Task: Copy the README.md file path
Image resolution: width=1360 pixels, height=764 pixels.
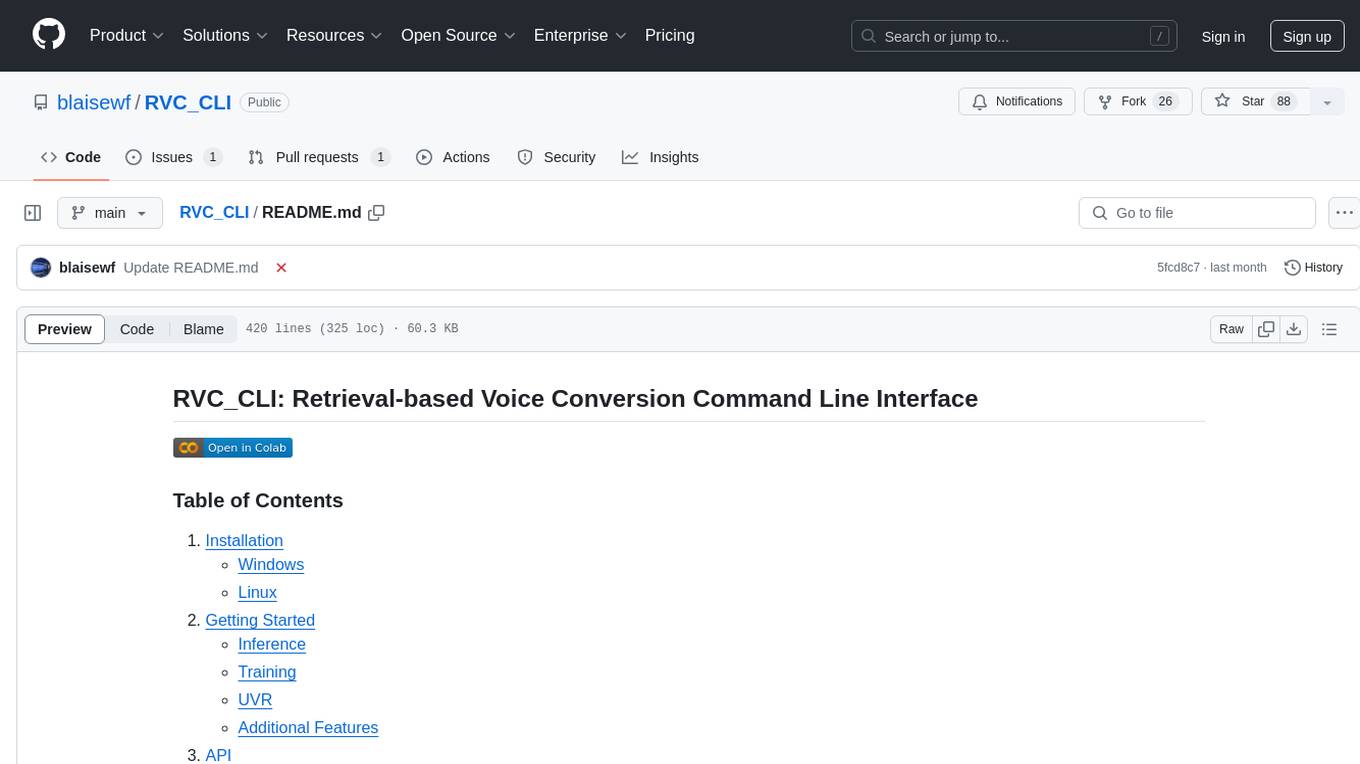Action: point(376,213)
